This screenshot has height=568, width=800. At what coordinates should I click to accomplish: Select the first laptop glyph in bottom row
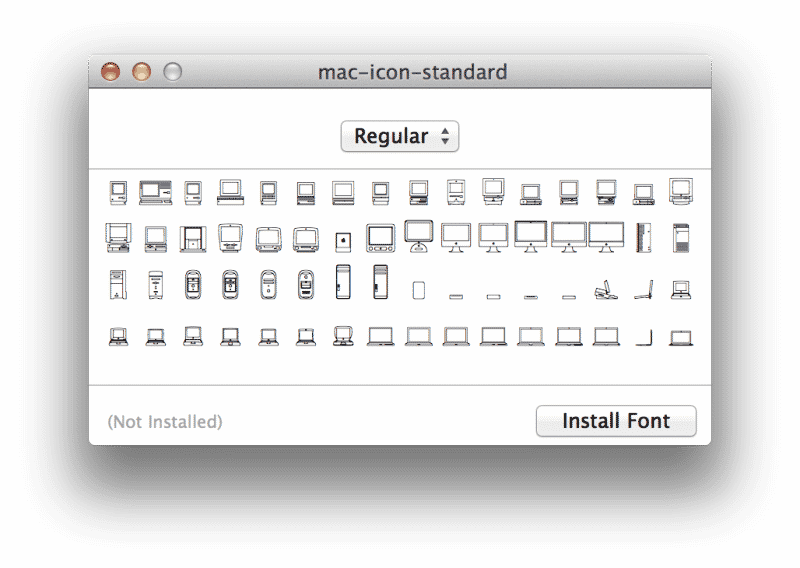[118, 337]
